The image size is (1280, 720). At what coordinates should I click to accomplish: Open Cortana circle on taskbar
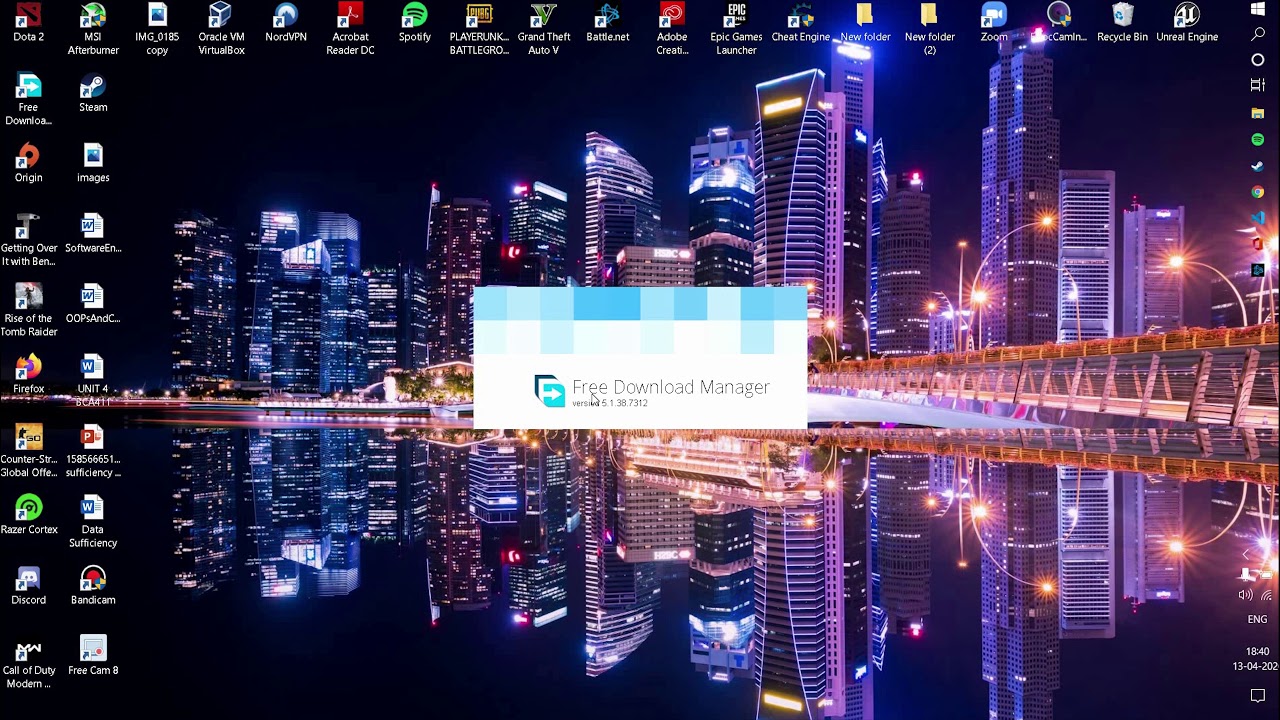[x=1258, y=60]
